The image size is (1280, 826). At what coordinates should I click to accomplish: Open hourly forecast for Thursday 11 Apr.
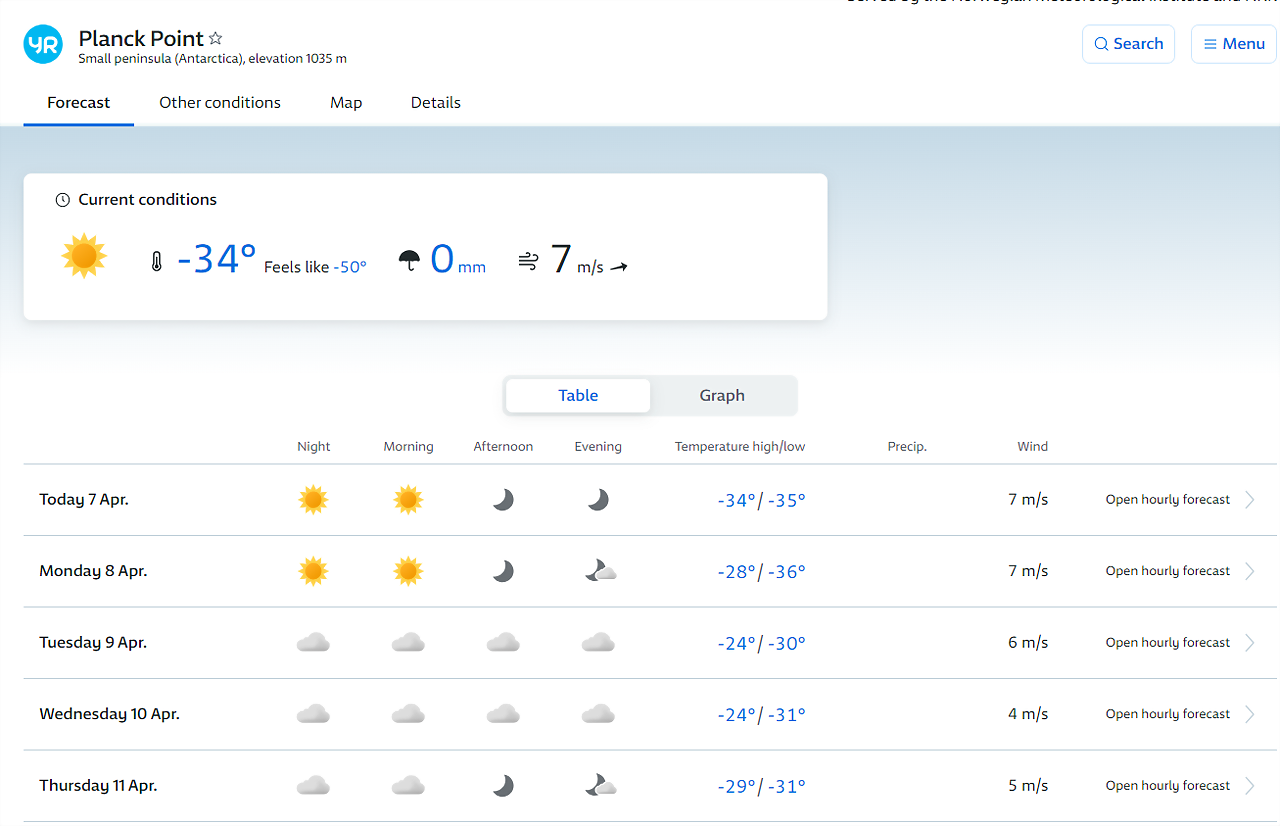[x=1168, y=786]
